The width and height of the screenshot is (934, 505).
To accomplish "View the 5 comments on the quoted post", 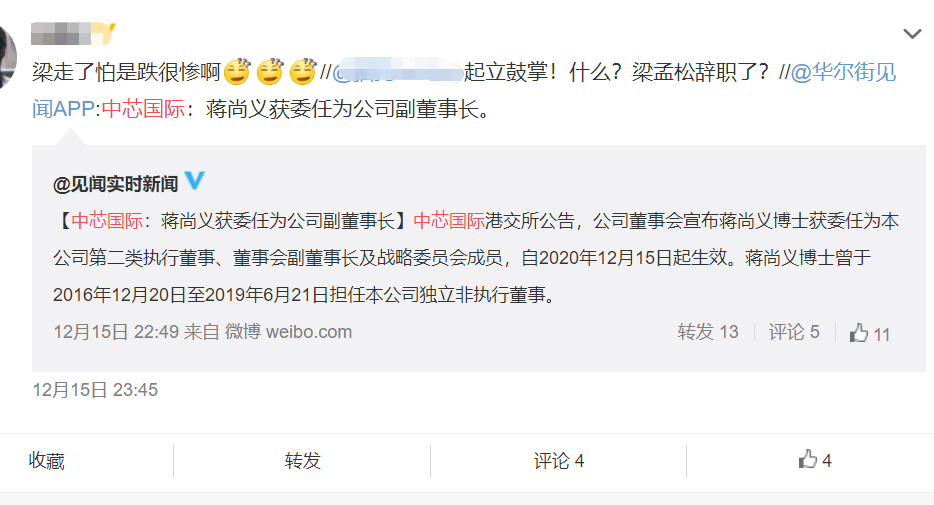I will pos(794,332).
